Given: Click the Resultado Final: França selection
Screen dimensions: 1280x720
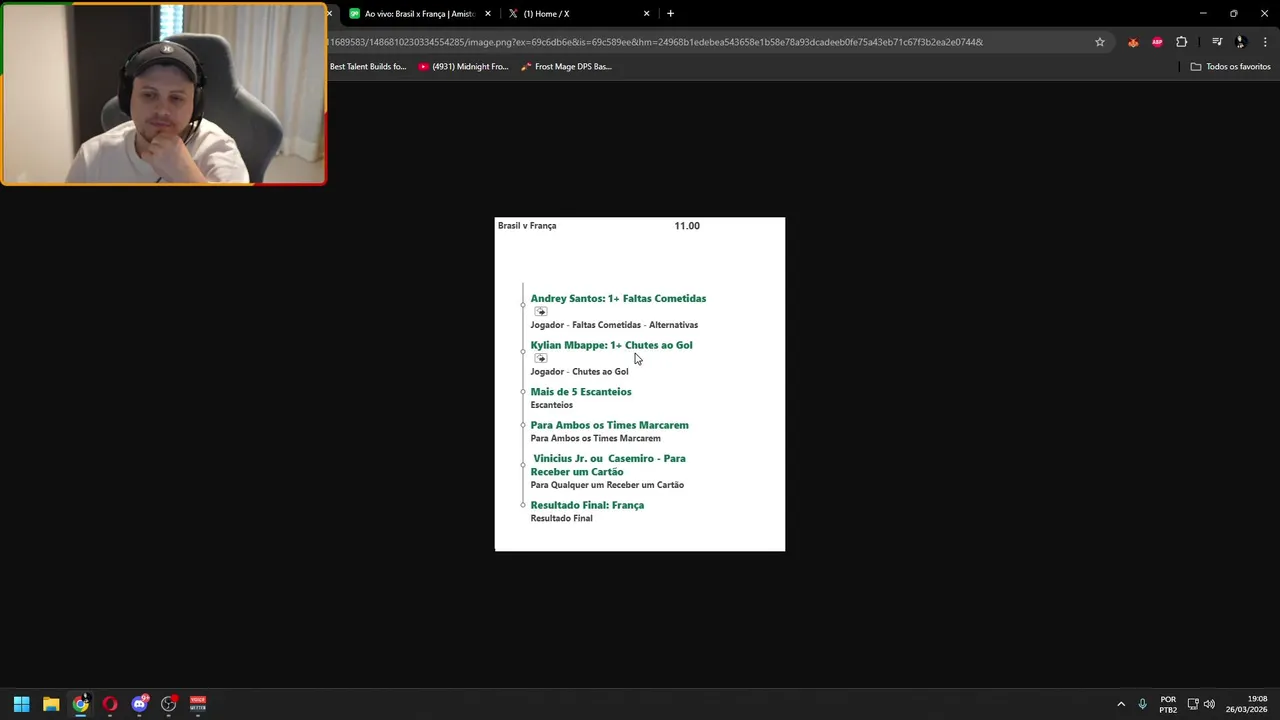Looking at the screenshot, I should [x=587, y=505].
